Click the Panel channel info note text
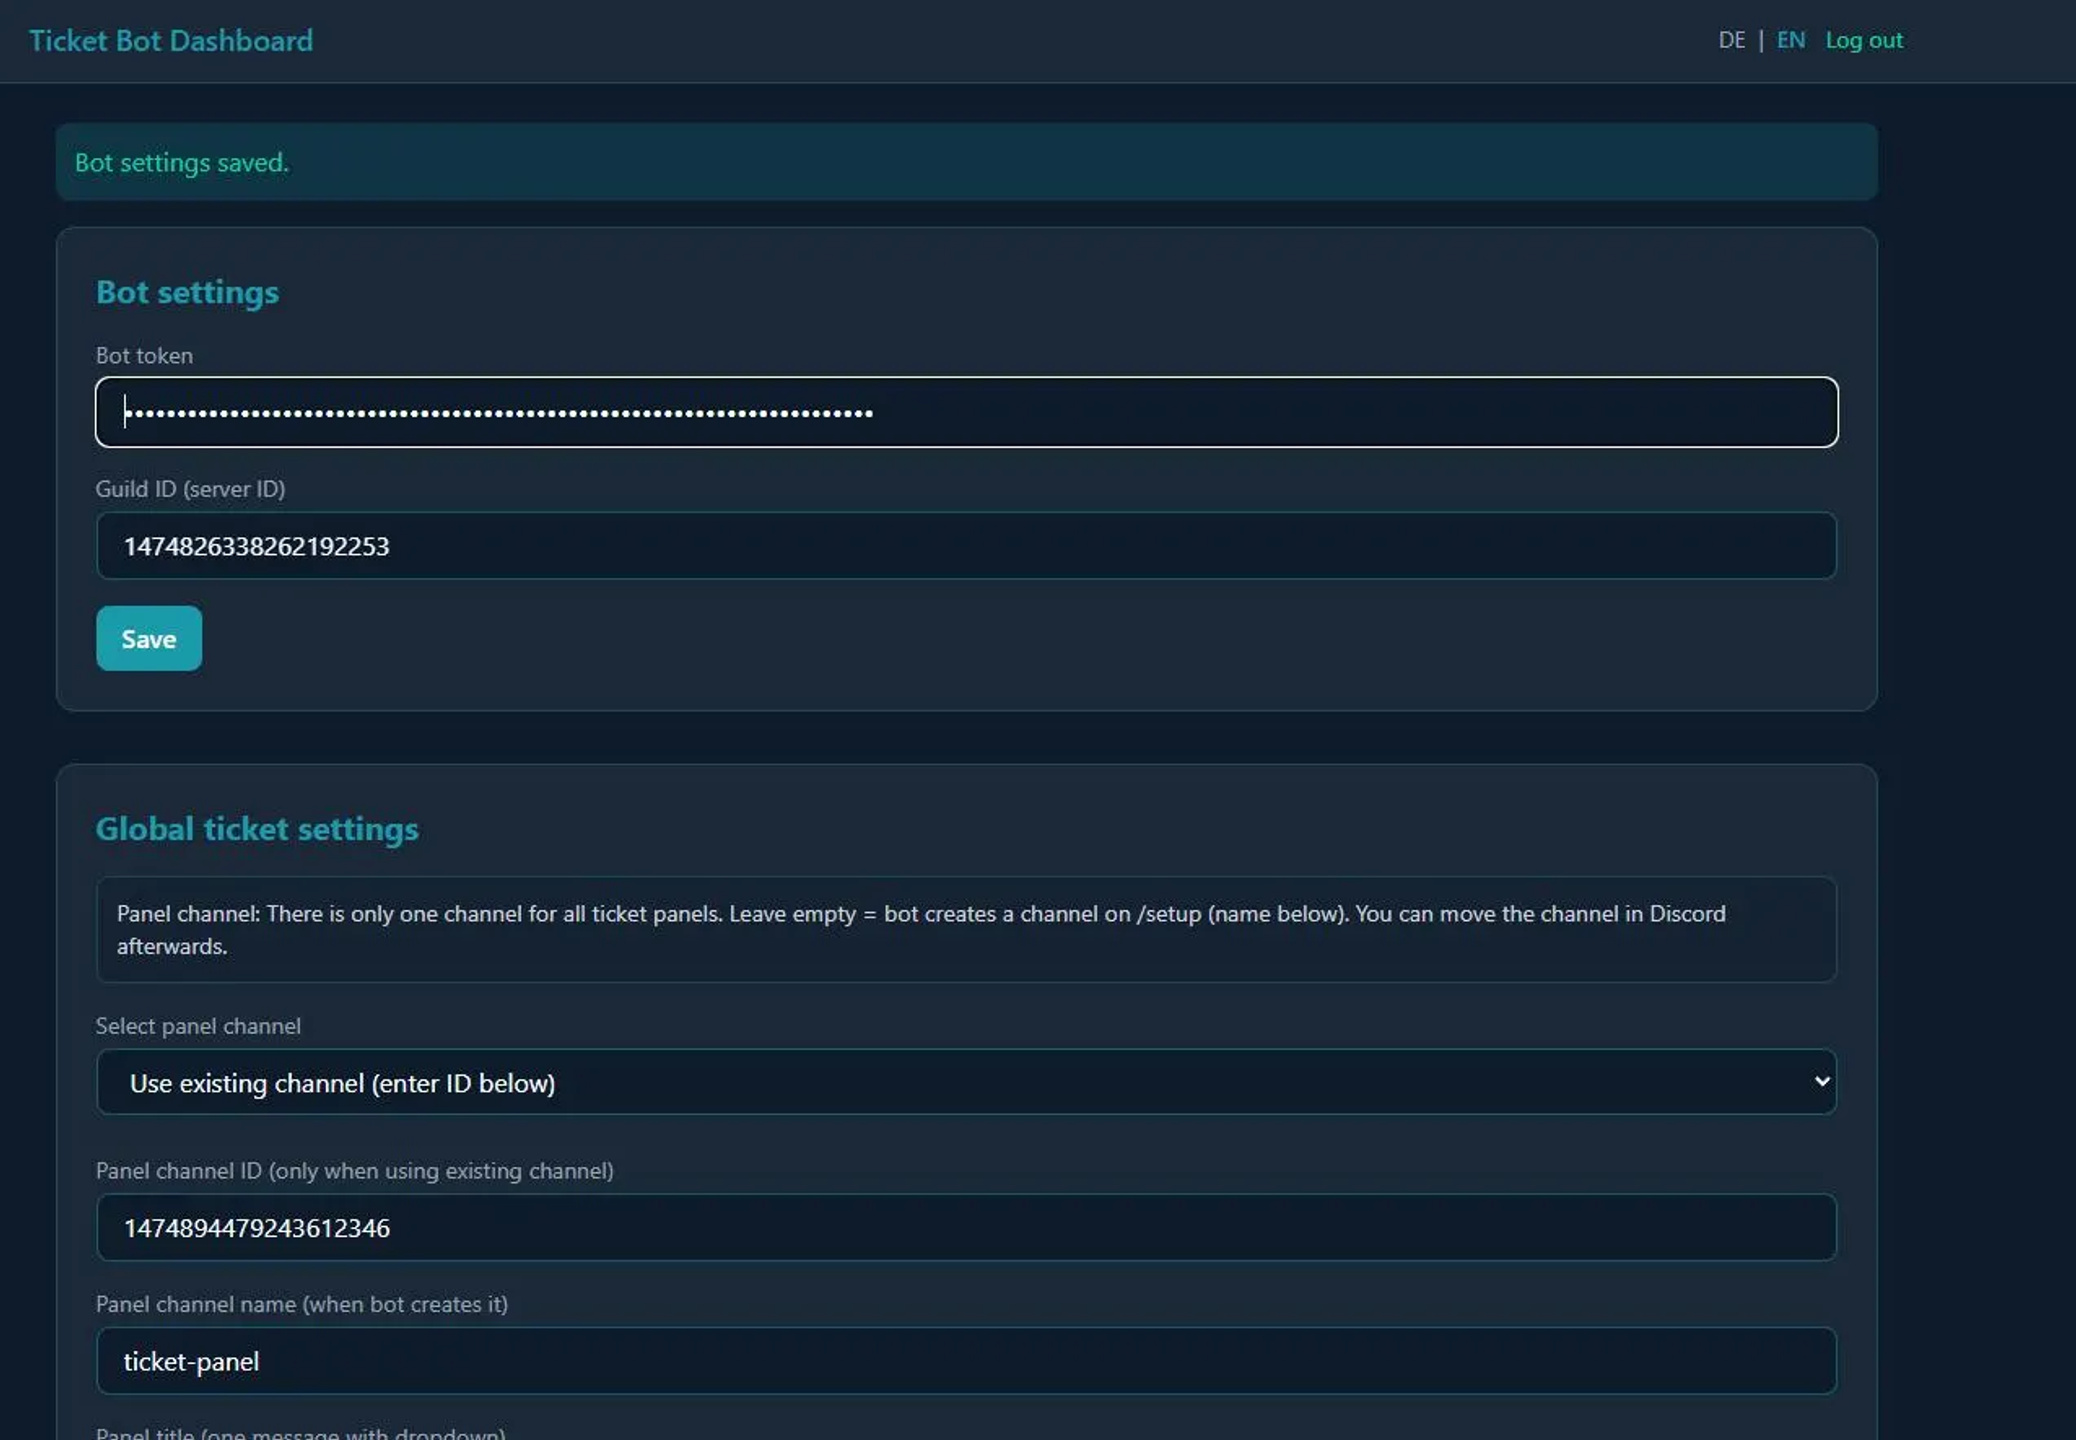Viewport: 2076px width, 1440px height. click(966, 929)
